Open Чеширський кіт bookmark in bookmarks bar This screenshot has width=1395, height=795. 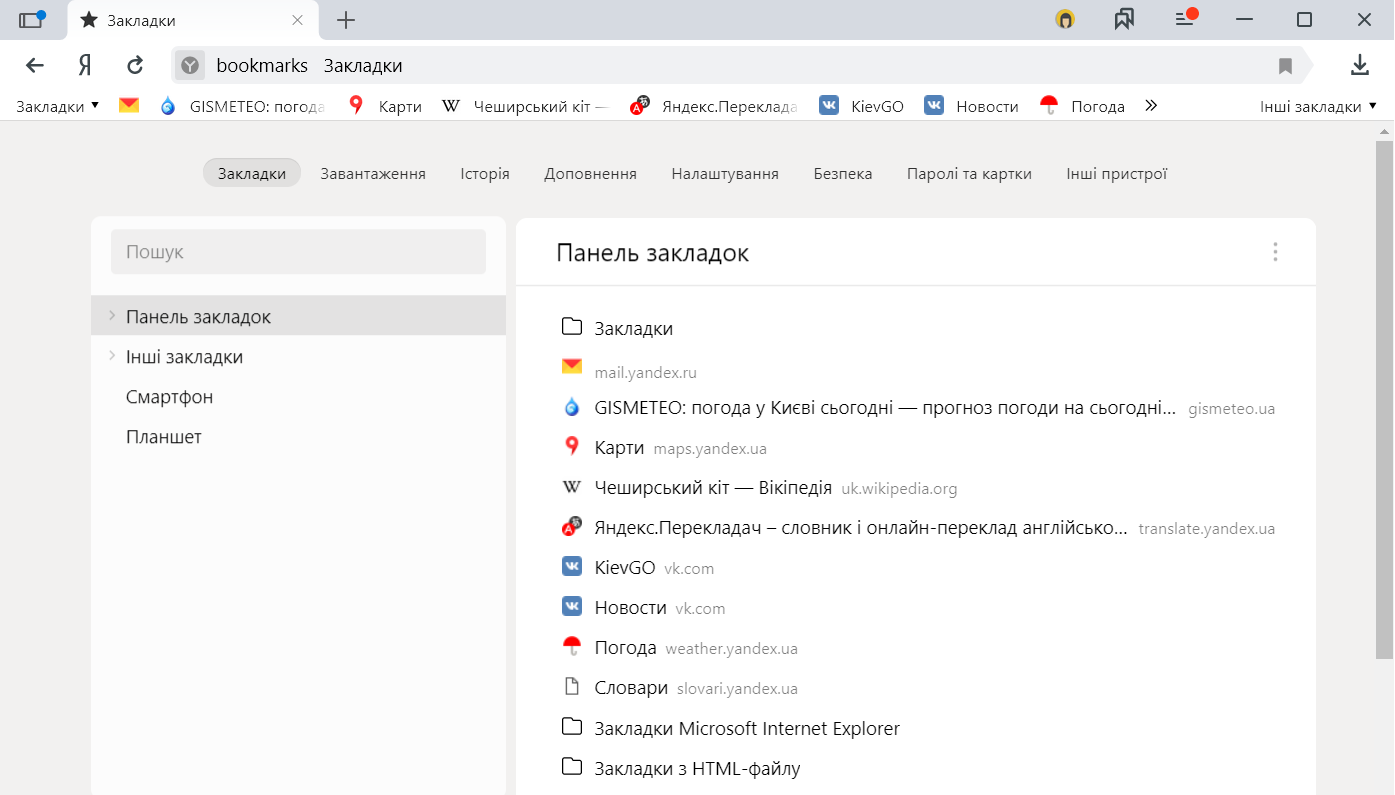(526, 106)
